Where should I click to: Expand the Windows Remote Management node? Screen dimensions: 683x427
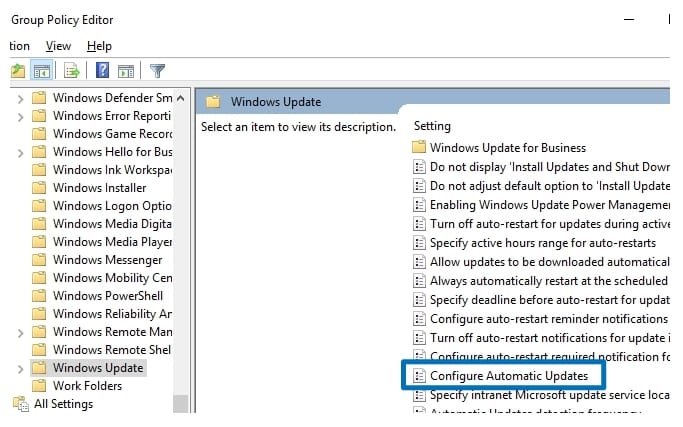pyautogui.click(x=20, y=333)
